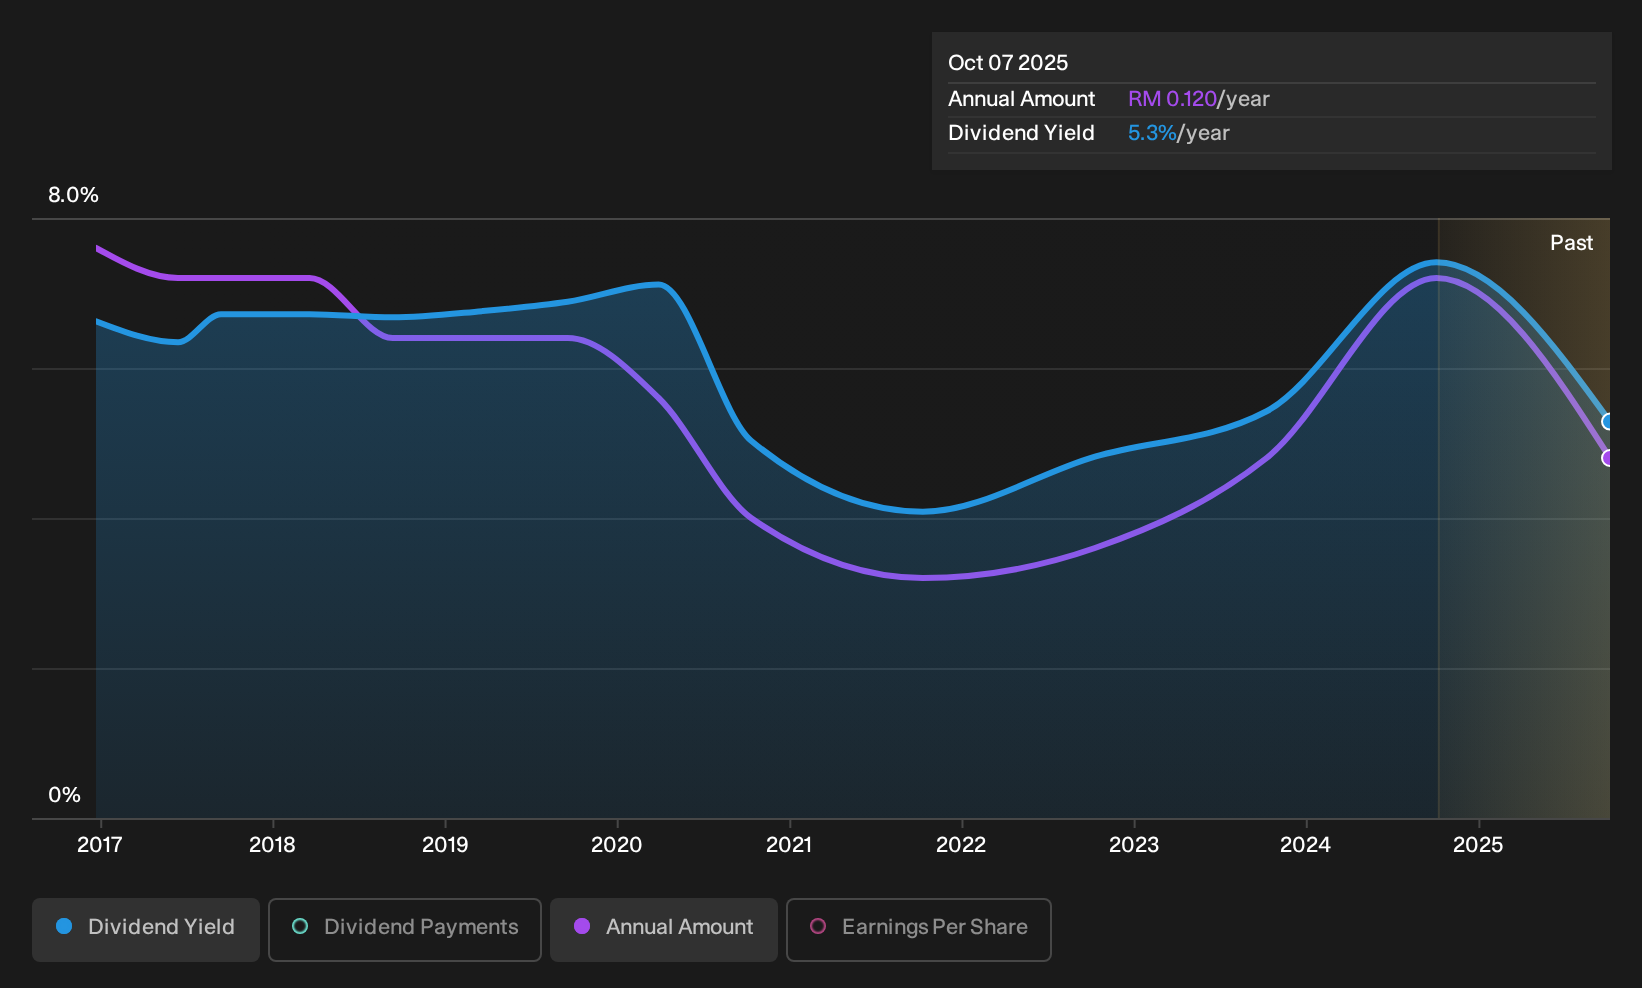Enable the Earnings Per Share series
Screen dimensions: 1642x988
pyautogui.click(x=919, y=929)
